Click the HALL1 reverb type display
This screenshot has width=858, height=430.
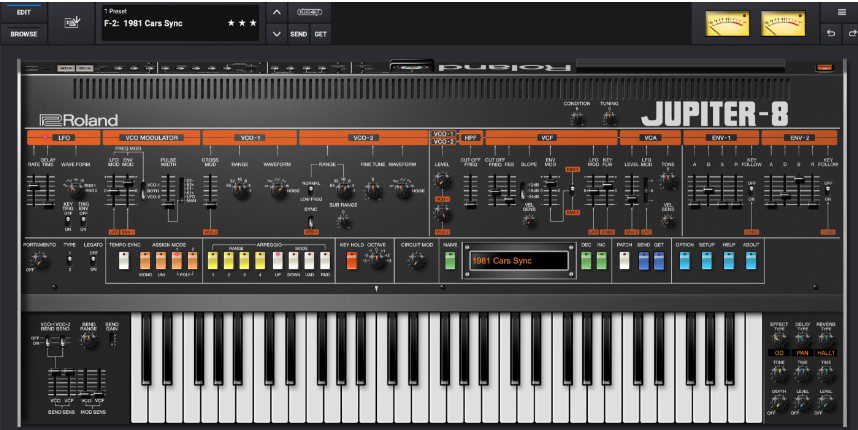pyautogui.click(x=826, y=353)
